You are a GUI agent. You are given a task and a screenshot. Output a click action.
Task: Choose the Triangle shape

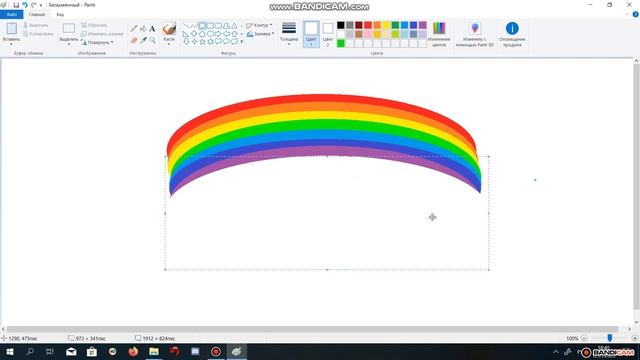click(235, 26)
